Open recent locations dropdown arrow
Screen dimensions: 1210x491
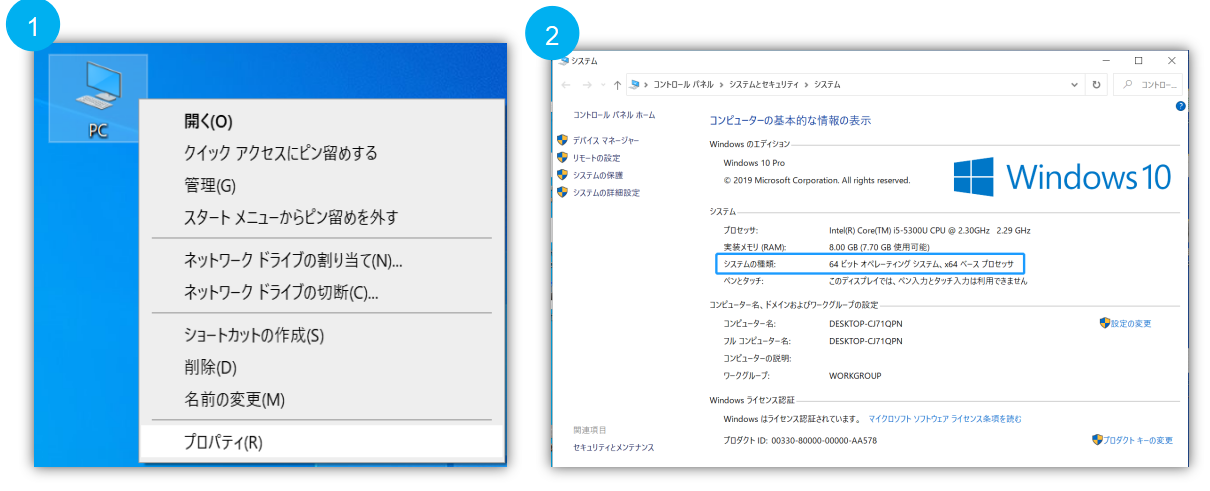pos(603,85)
